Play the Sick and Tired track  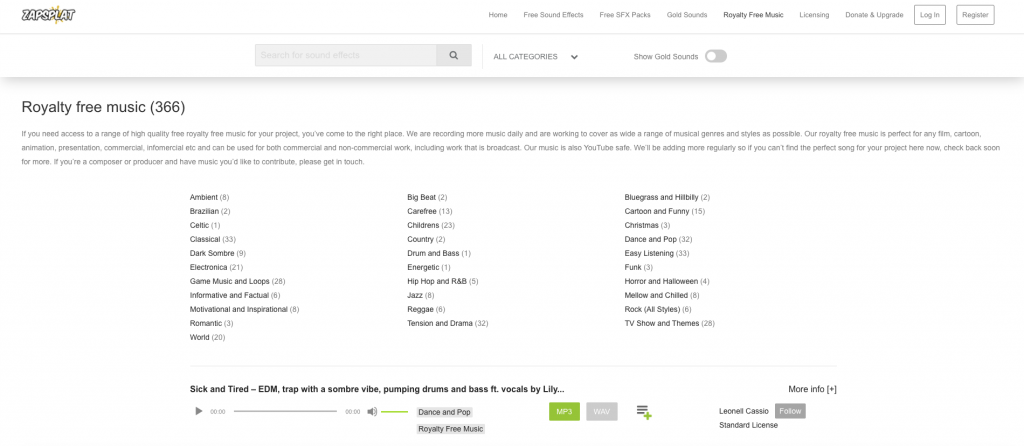coord(198,411)
